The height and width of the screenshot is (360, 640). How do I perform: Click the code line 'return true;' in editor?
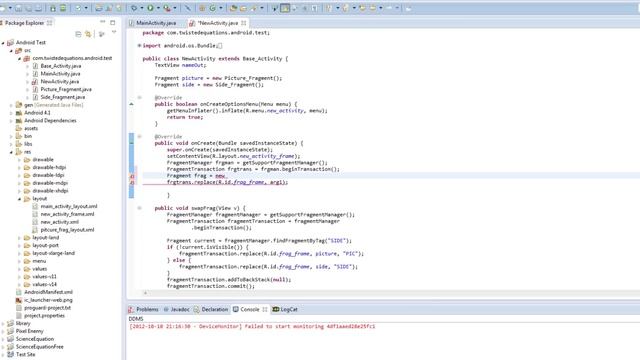click(x=184, y=117)
